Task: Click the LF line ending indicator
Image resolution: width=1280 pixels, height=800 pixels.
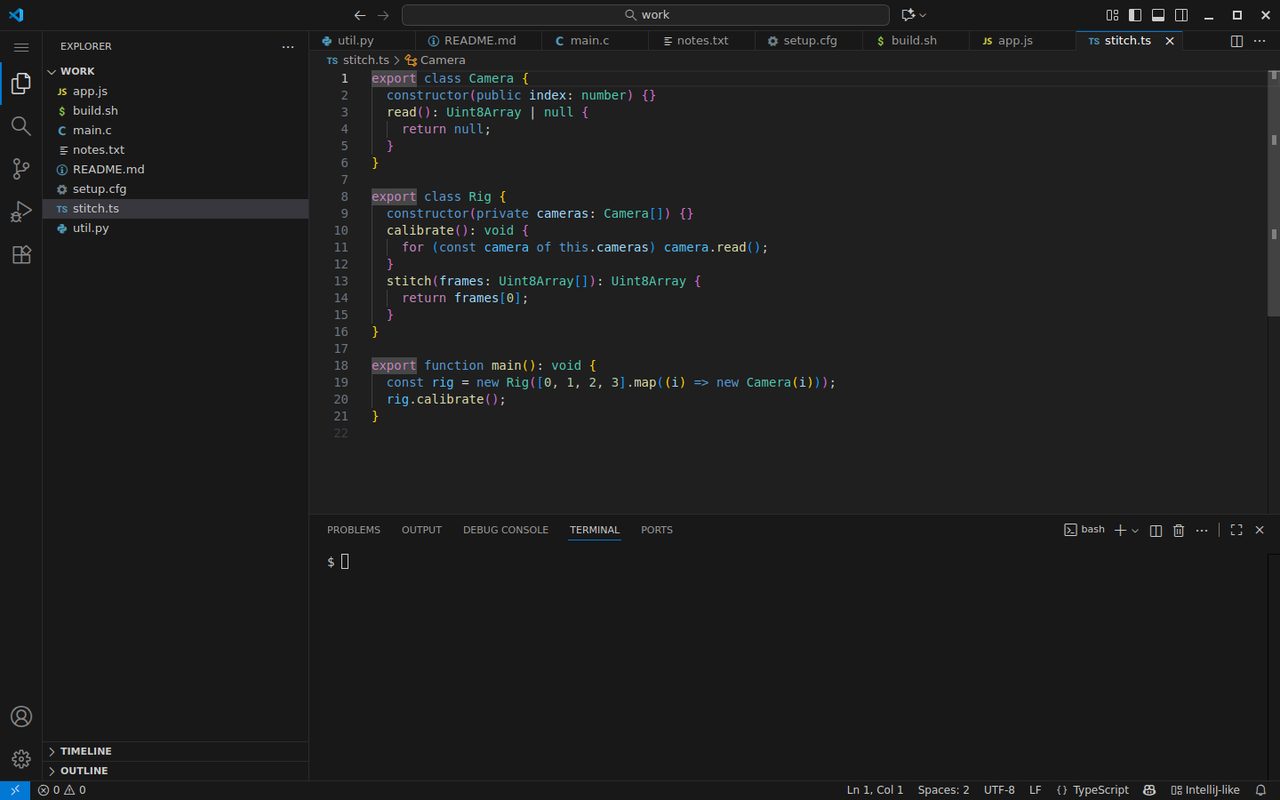Action: [x=1035, y=790]
